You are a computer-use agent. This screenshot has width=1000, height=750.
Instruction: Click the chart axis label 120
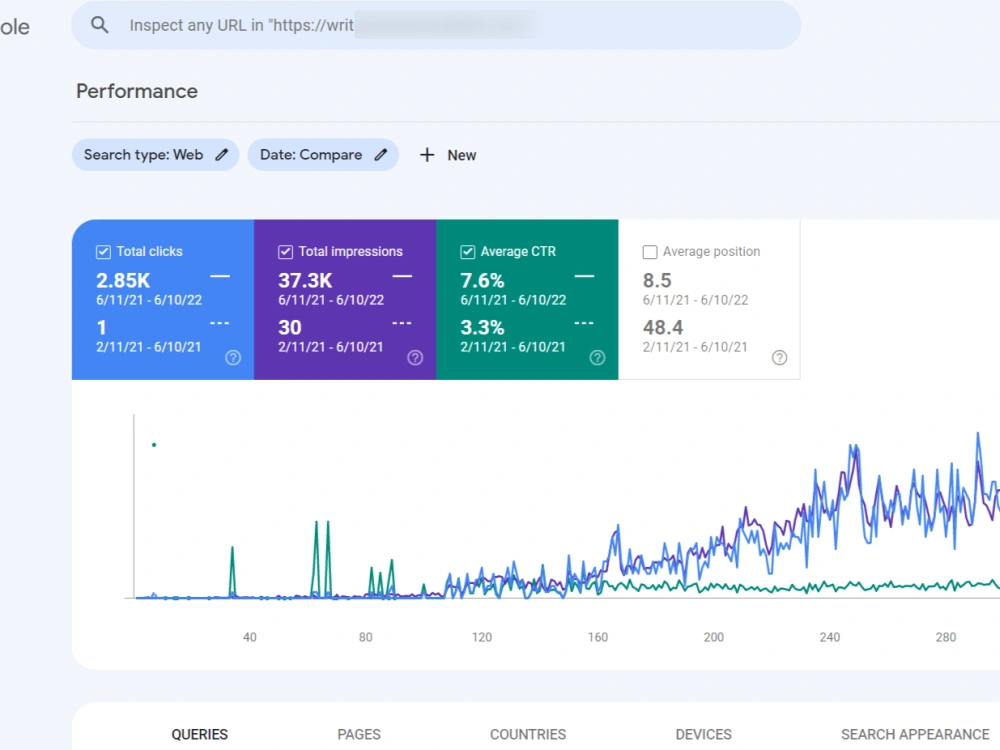click(x=482, y=637)
